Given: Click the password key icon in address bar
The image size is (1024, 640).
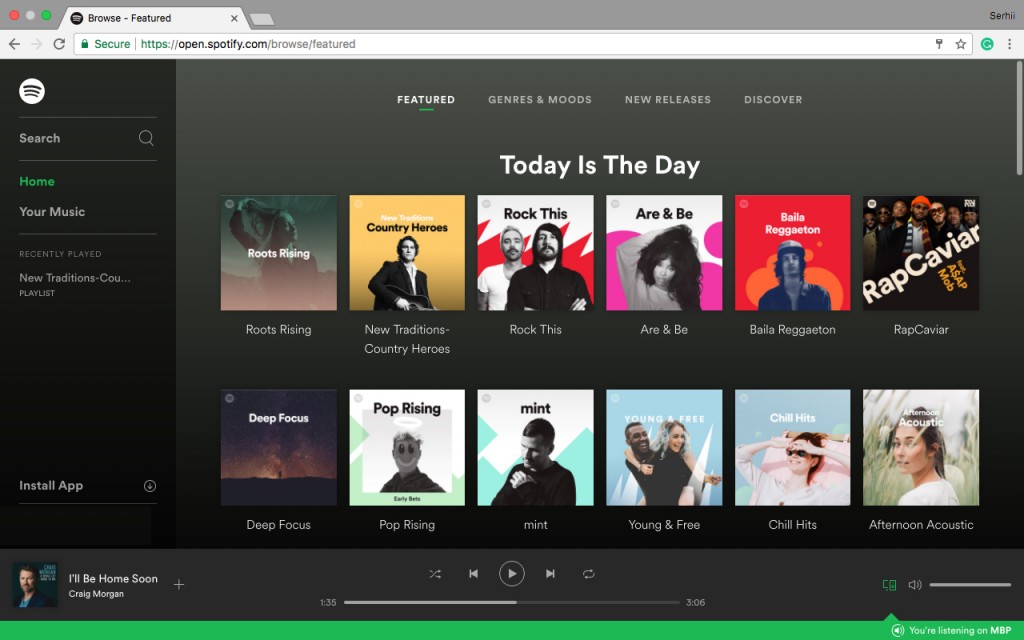Looking at the screenshot, I should pos(939,45).
